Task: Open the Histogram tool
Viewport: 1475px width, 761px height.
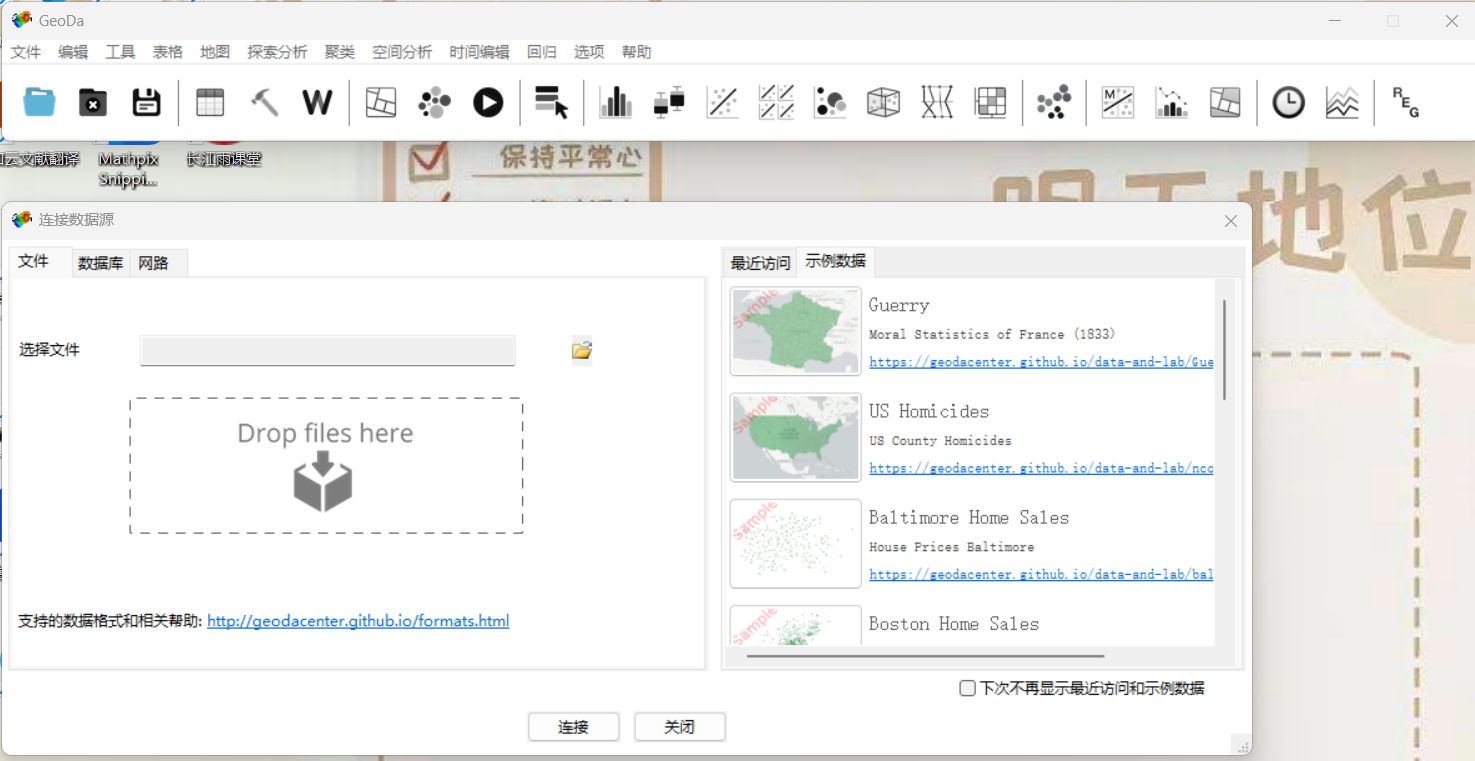Action: point(615,101)
